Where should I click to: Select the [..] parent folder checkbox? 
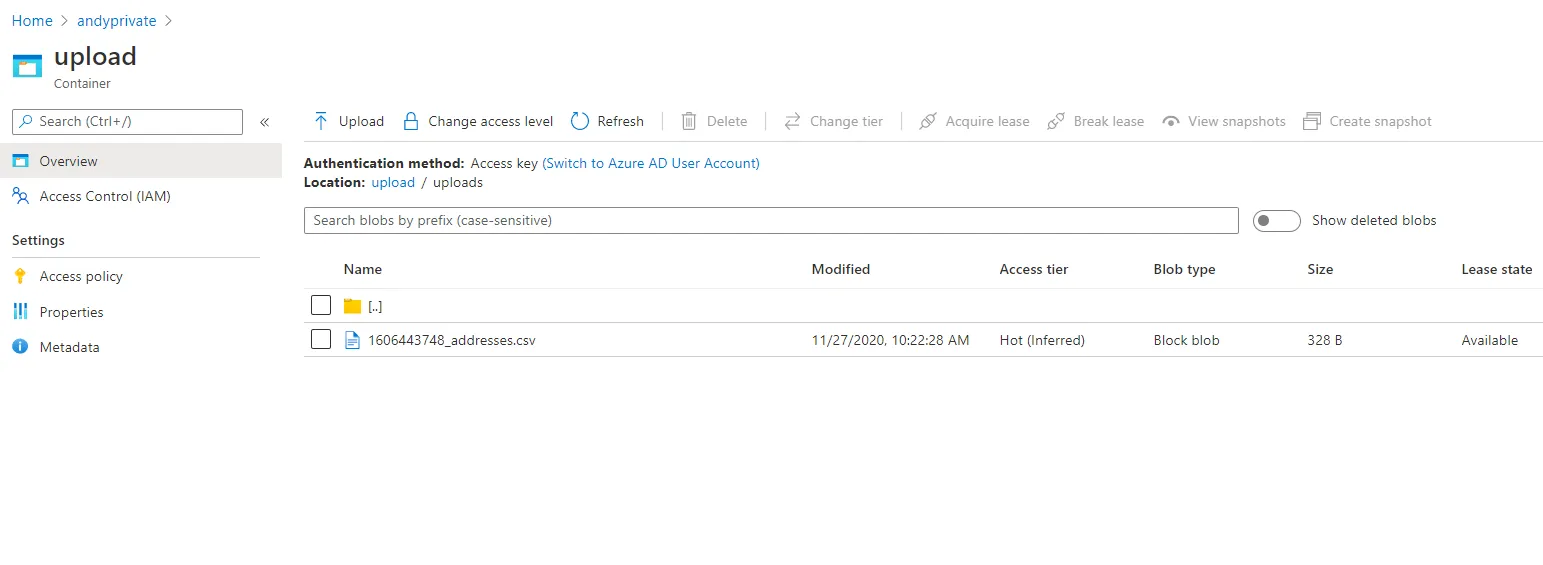(x=321, y=305)
